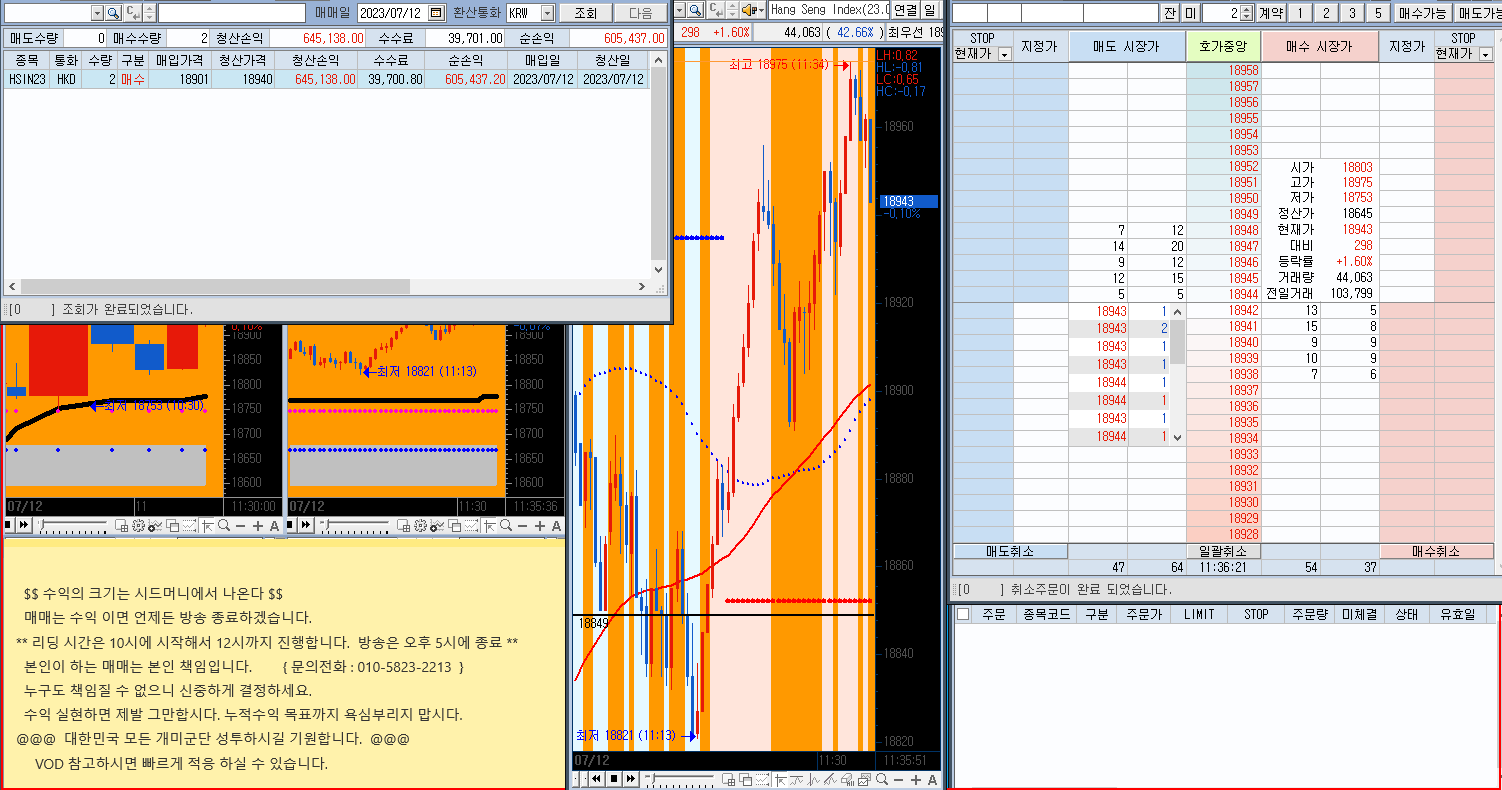Click the 매도취소 cancel-sell button

(x=1010, y=551)
